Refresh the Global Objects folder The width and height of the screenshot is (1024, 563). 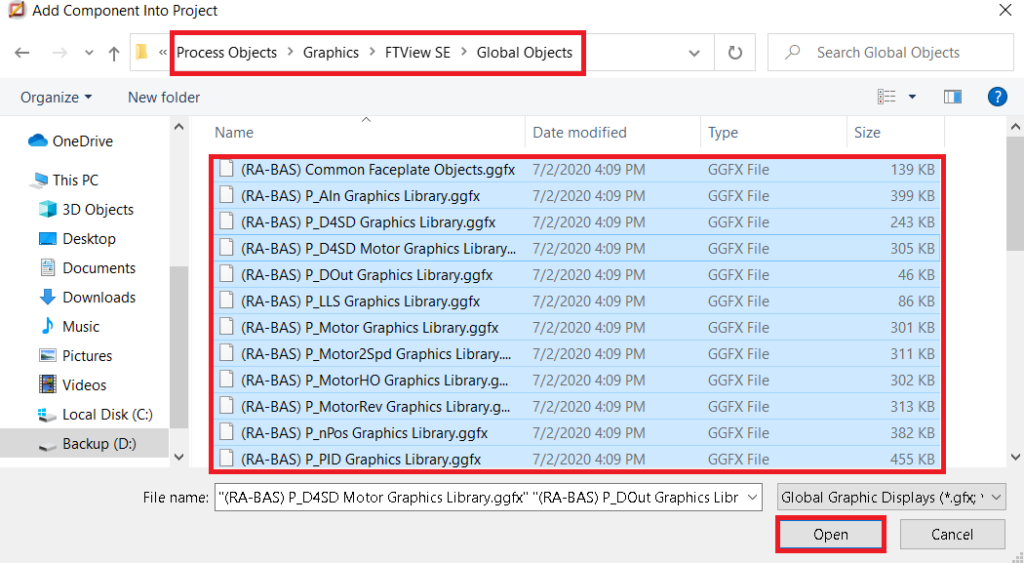(735, 53)
